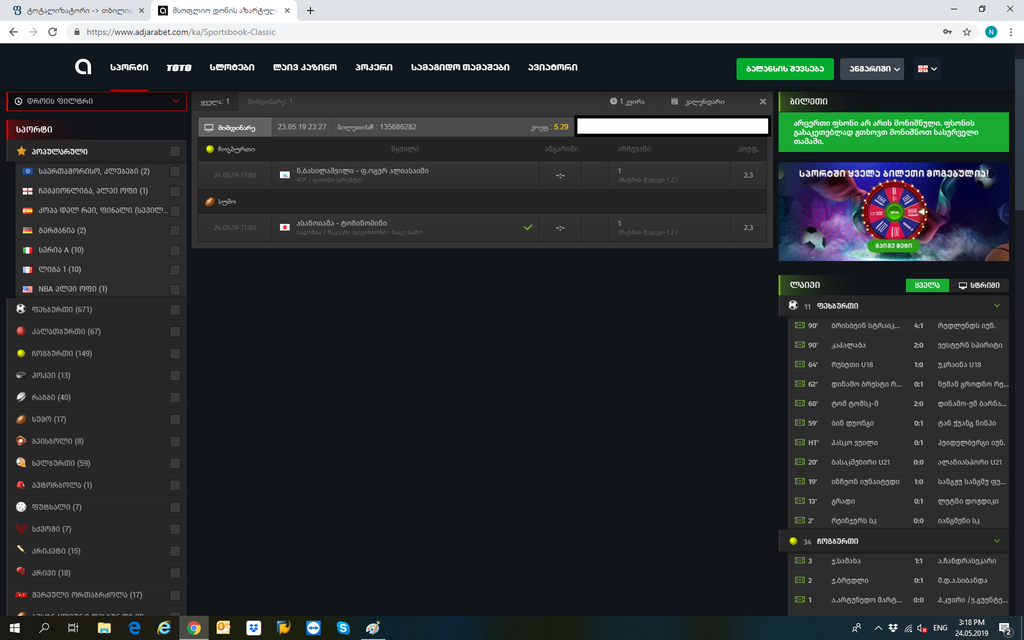
Task: Collapse the live ჩოგბურთი section chevron
Action: click(997, 541)
